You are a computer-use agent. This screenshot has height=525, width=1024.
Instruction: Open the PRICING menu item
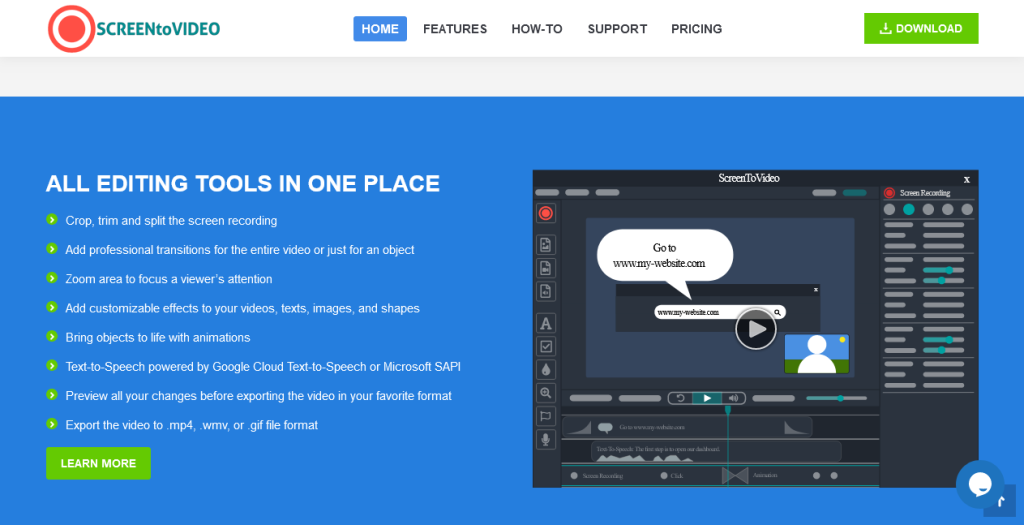696,29
